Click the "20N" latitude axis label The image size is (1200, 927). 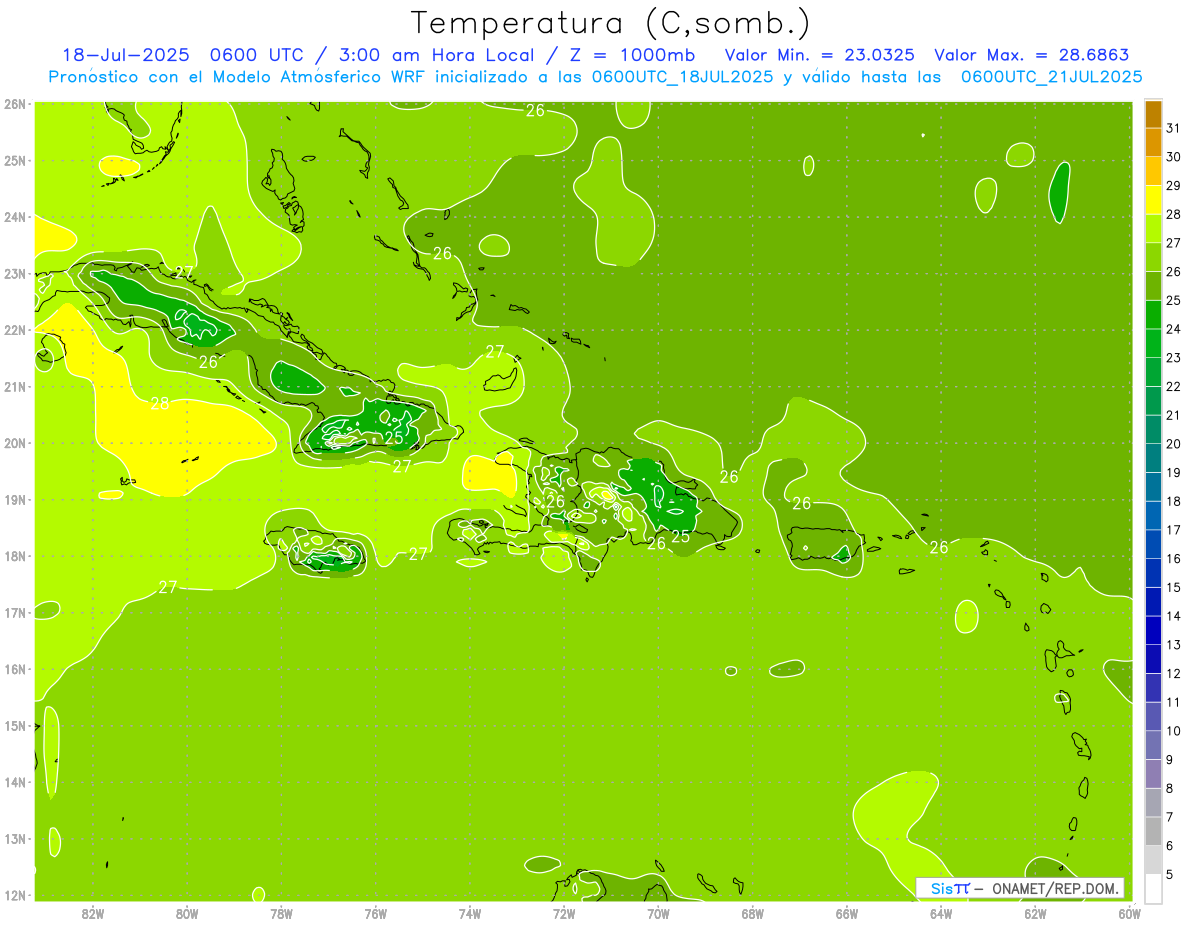pos(14,443)
